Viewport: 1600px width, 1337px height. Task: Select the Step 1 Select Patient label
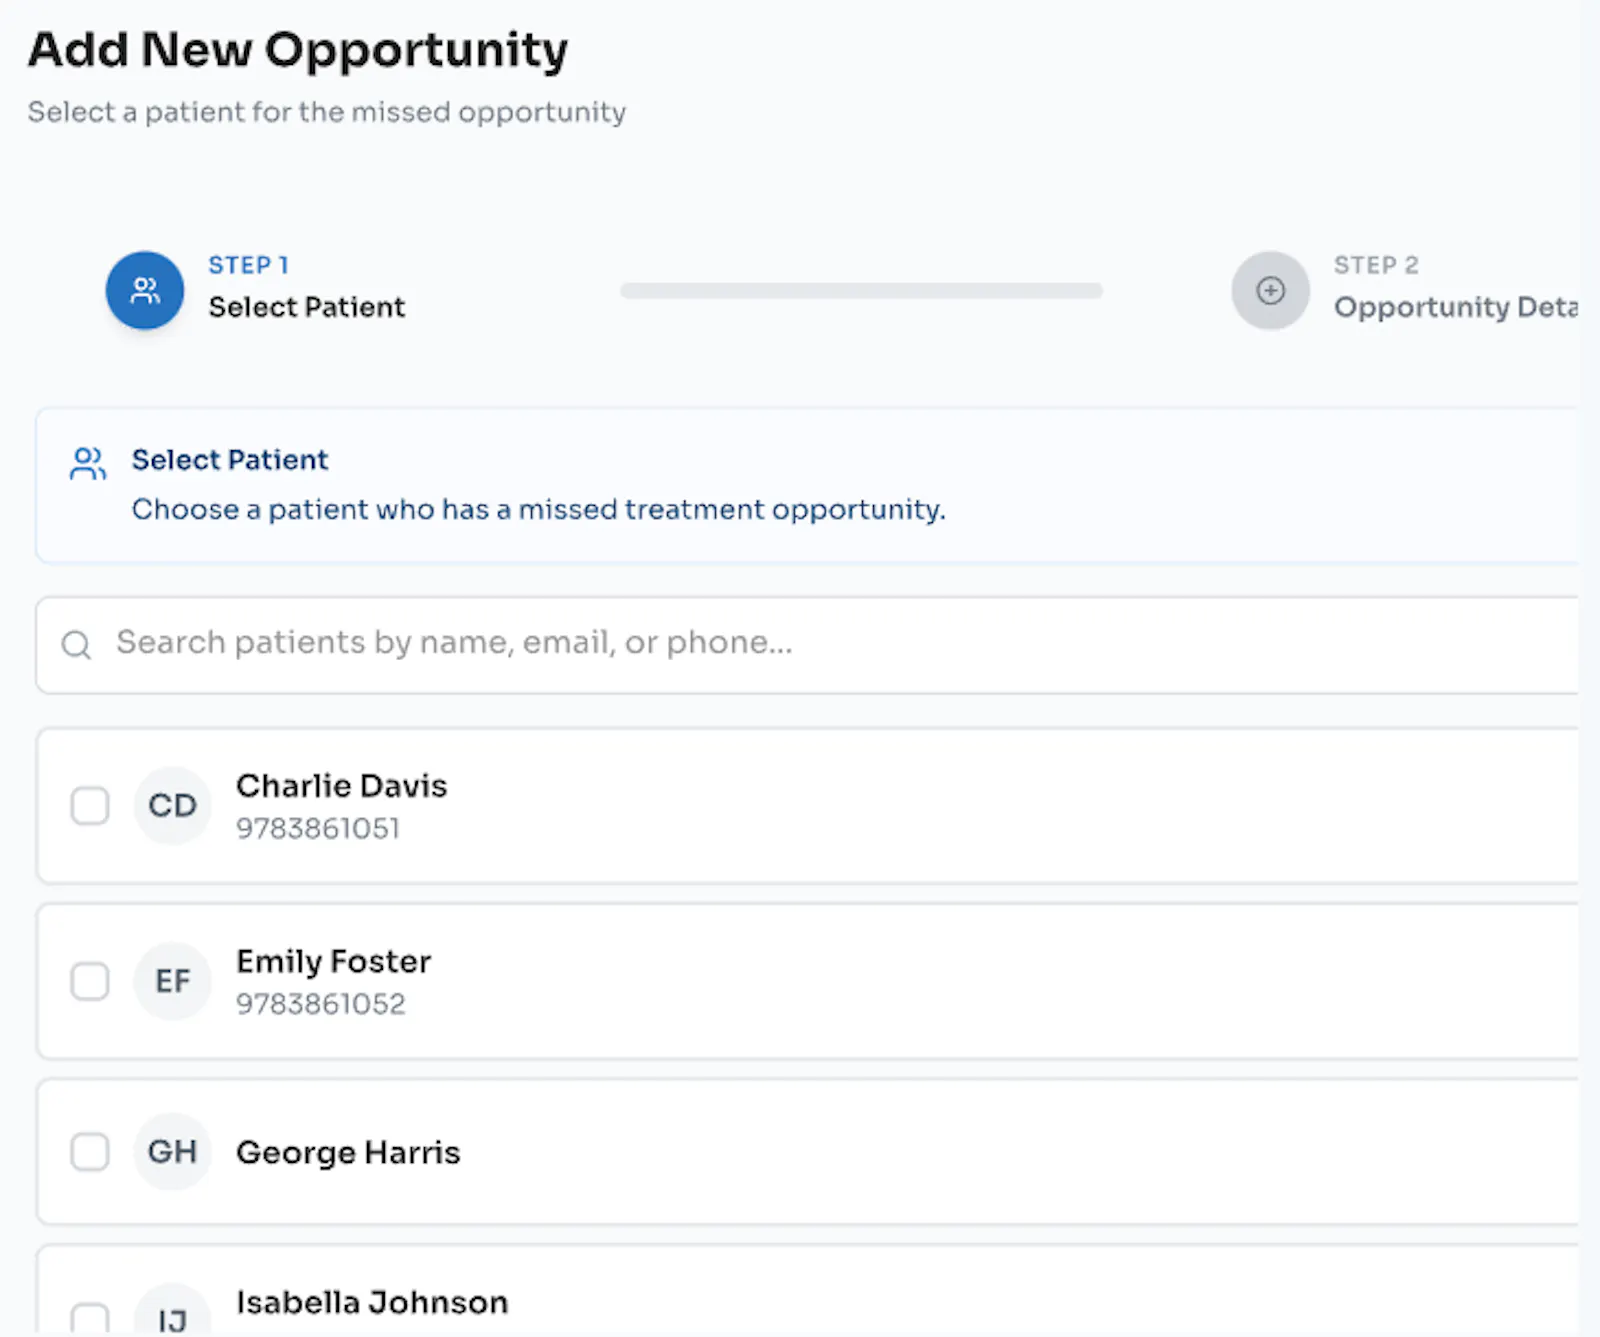307,307
